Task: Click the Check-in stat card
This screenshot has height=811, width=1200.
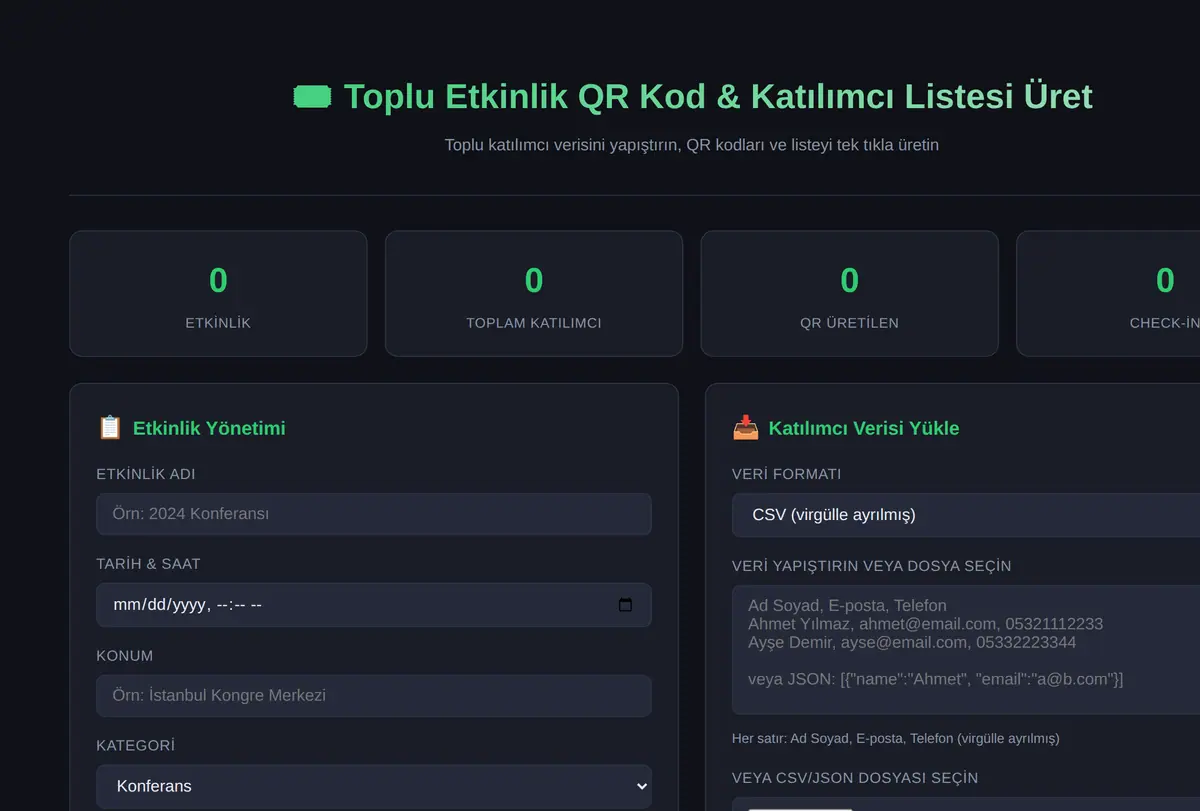Action: pos(1108,294)
